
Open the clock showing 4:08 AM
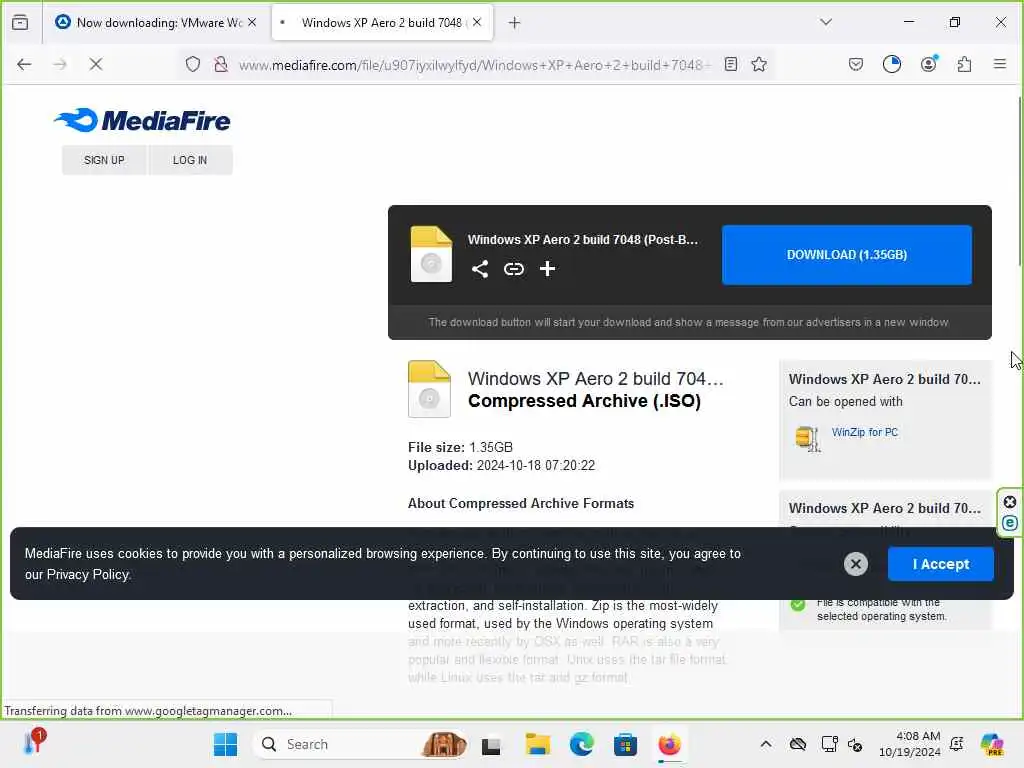910,744
